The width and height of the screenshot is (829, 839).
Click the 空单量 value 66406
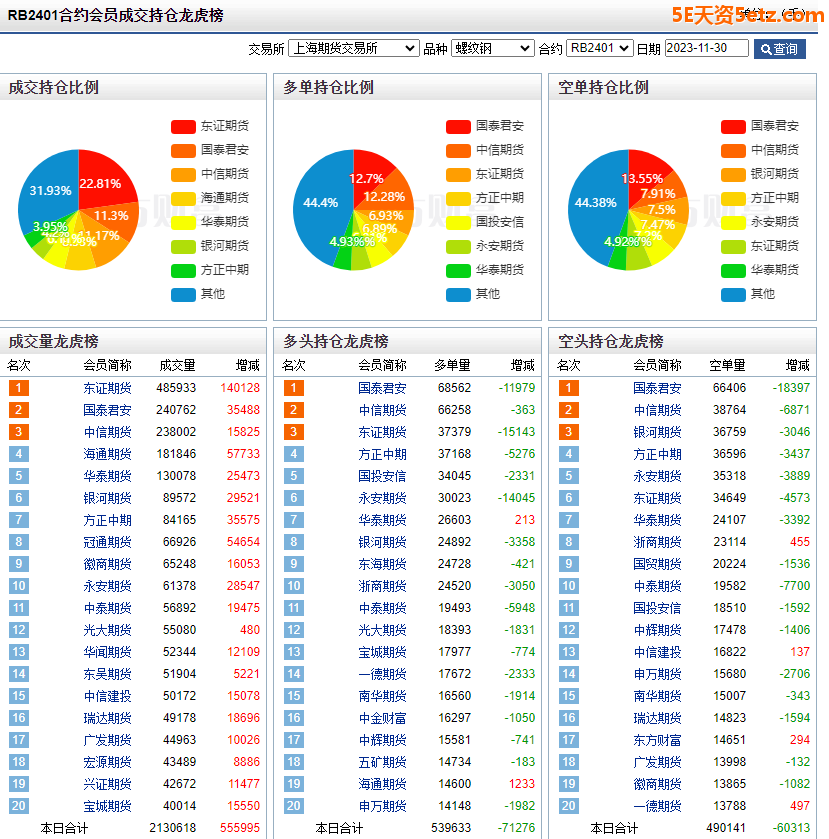click(729, 388)
